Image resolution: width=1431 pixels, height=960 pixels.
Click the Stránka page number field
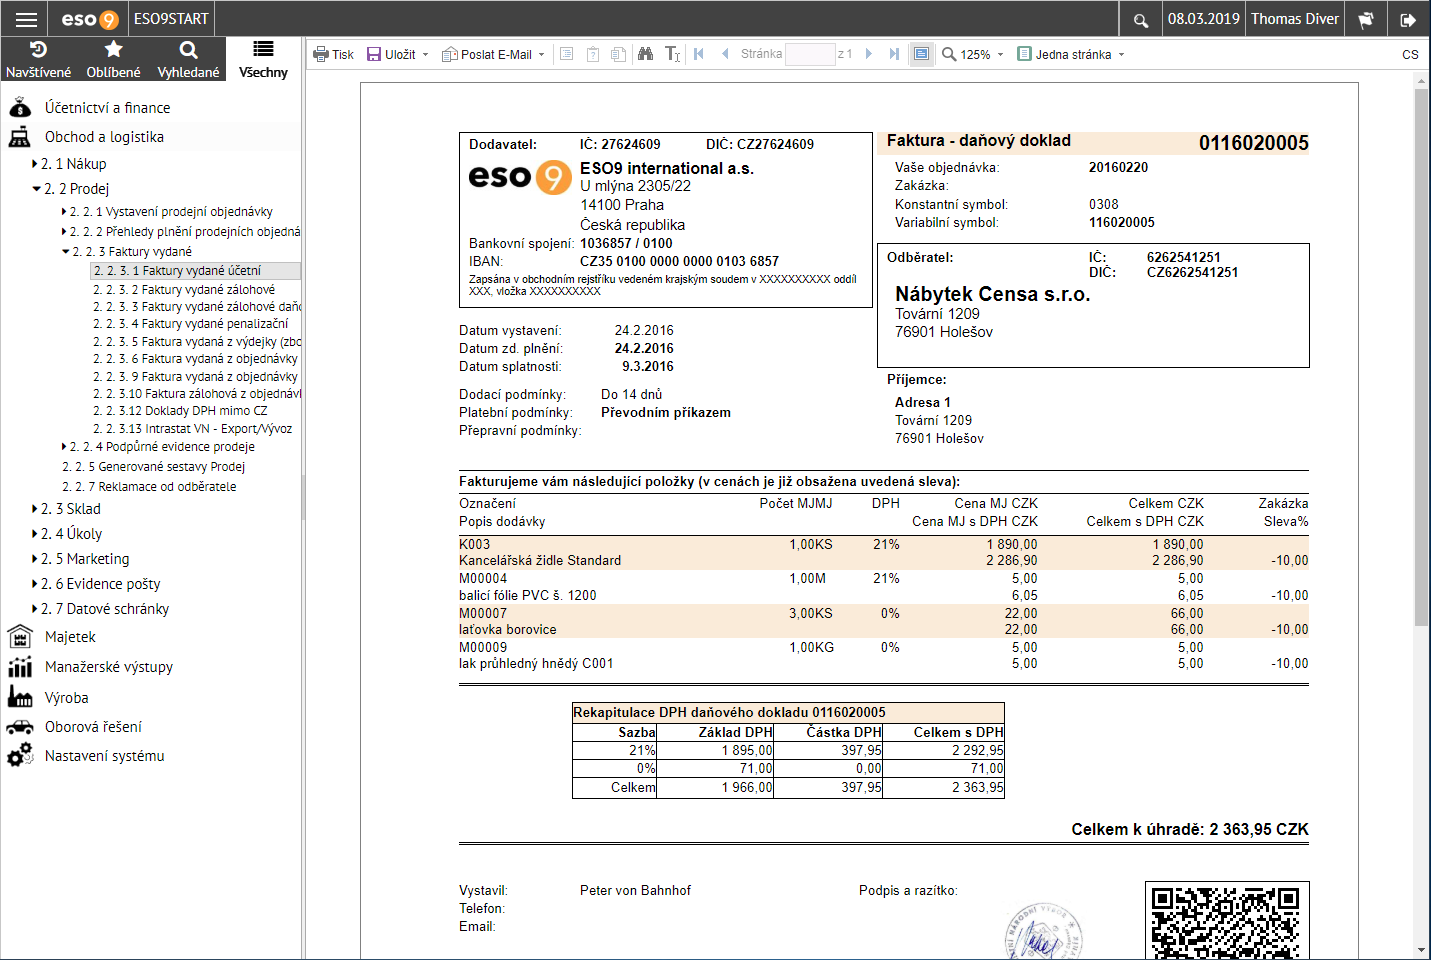click(x=810, y=54)
